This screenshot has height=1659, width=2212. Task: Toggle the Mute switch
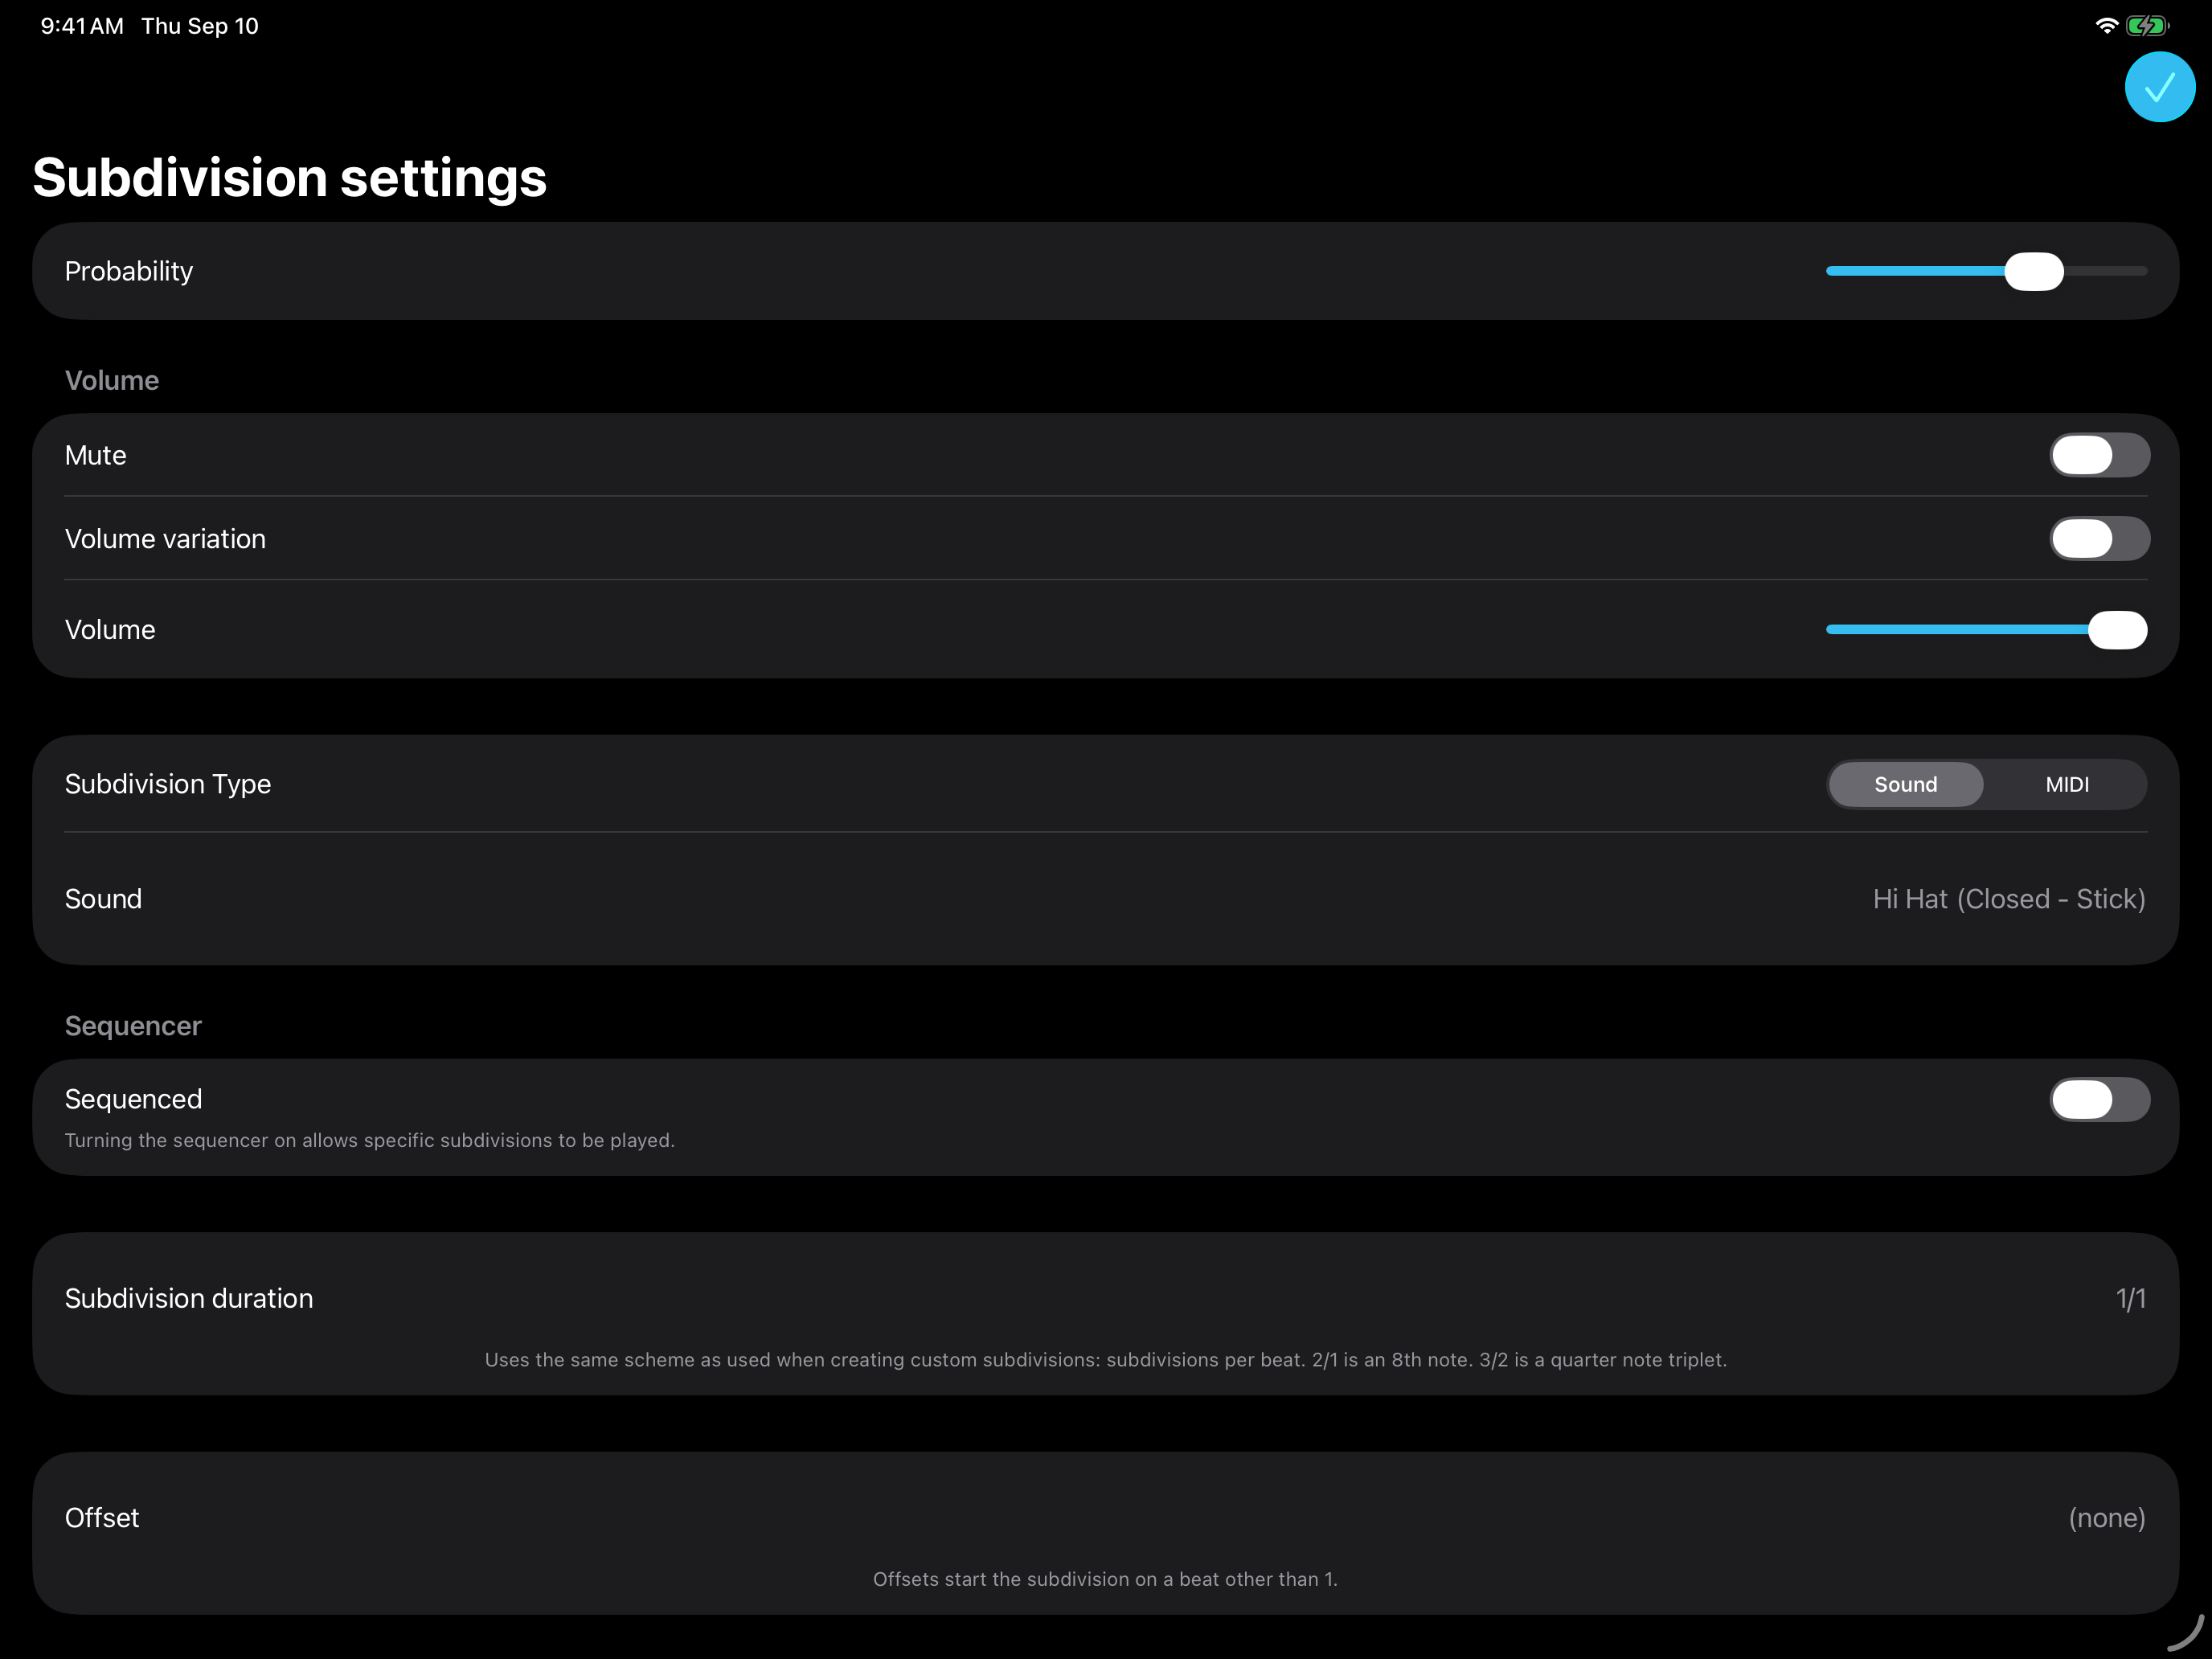tap(2099, 455)
